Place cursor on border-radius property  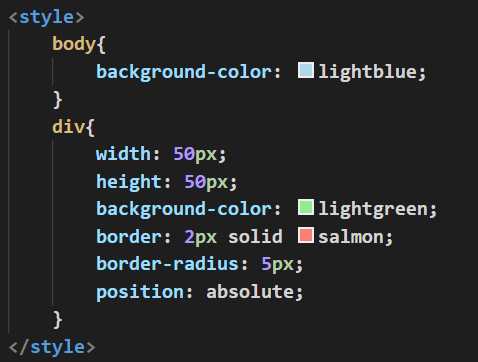(x=167, y=264)
